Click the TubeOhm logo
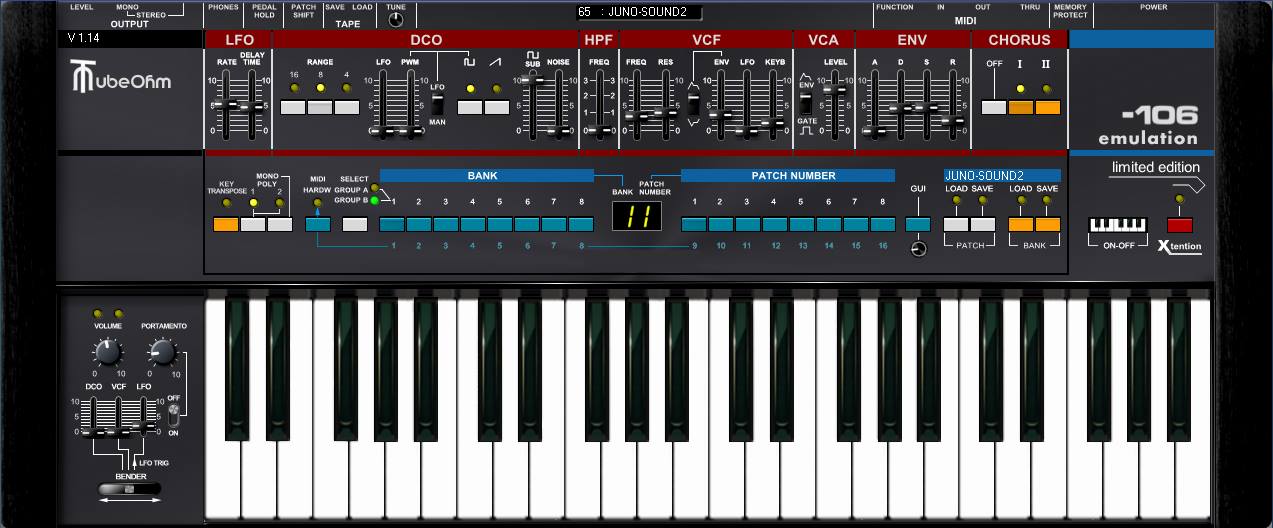 [x=120, y=78]
